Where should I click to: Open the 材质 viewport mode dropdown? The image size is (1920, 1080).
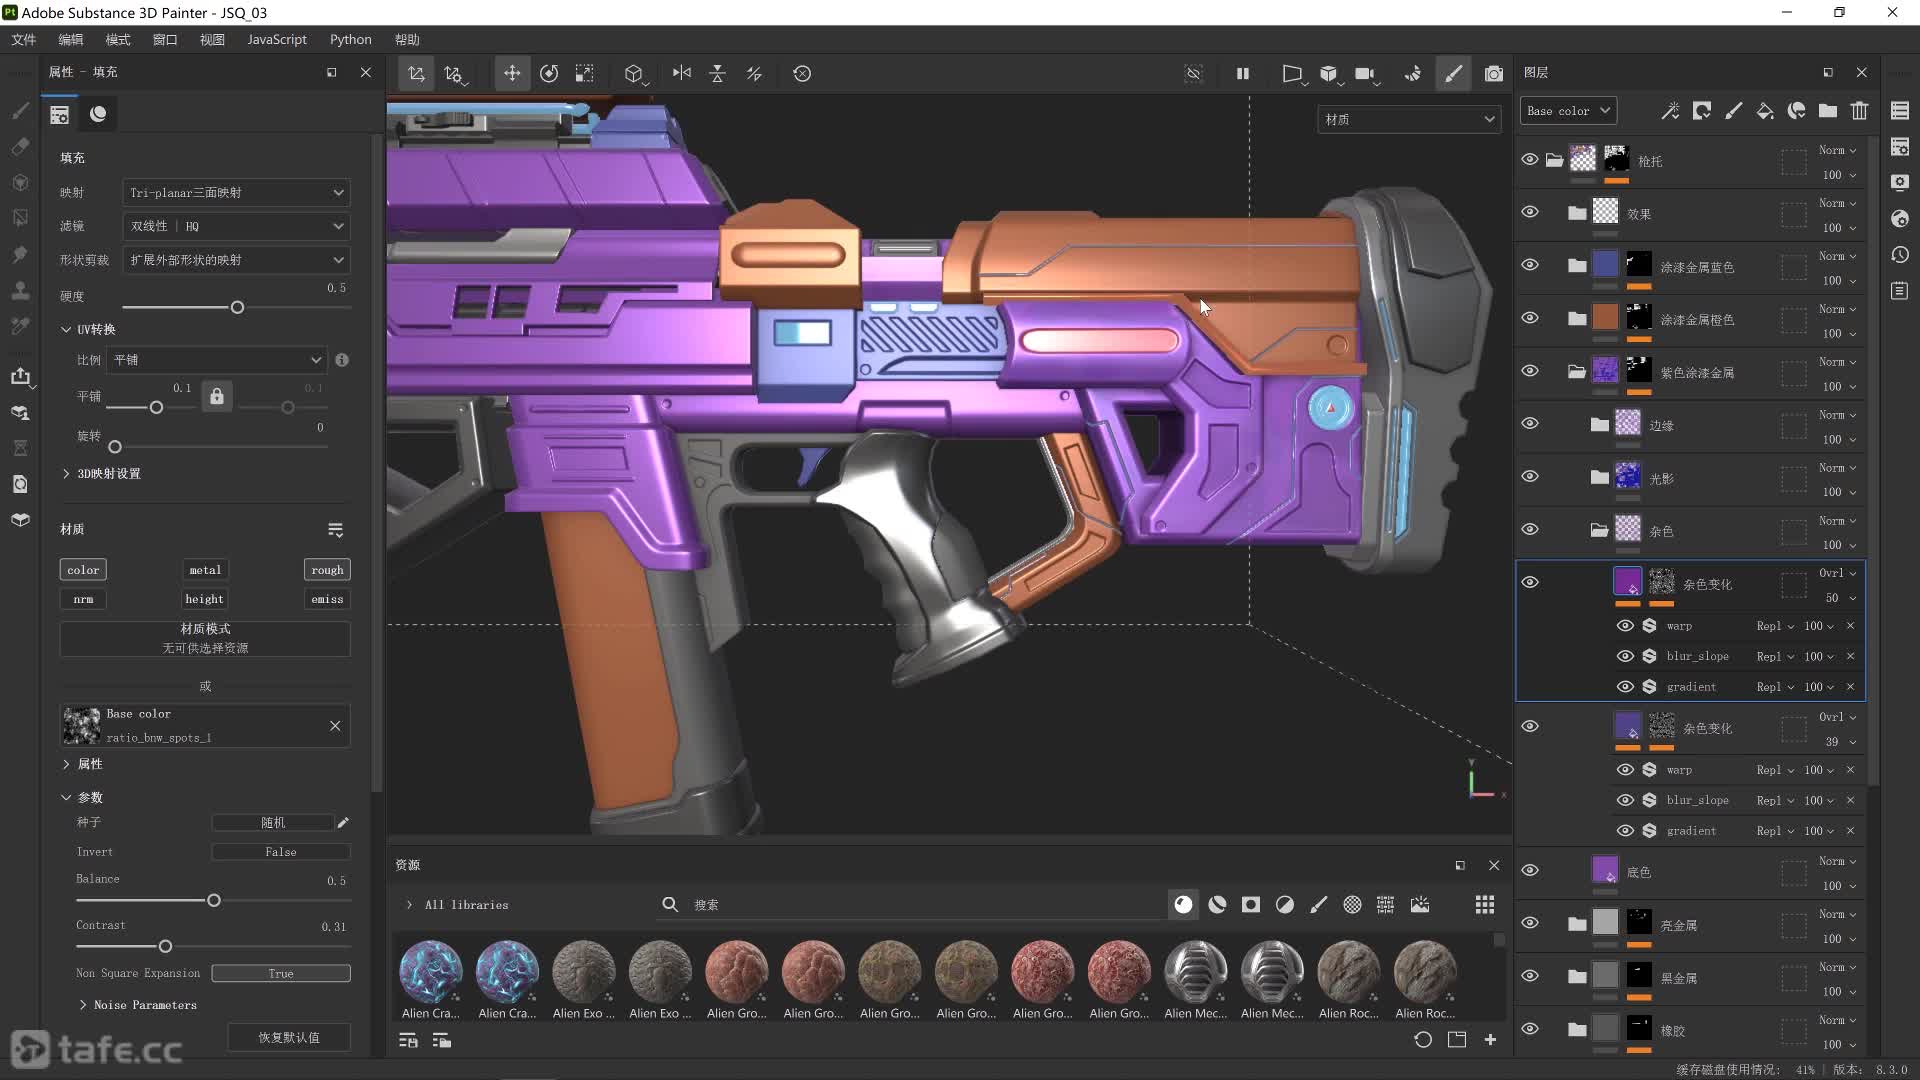pos(1409,119)
